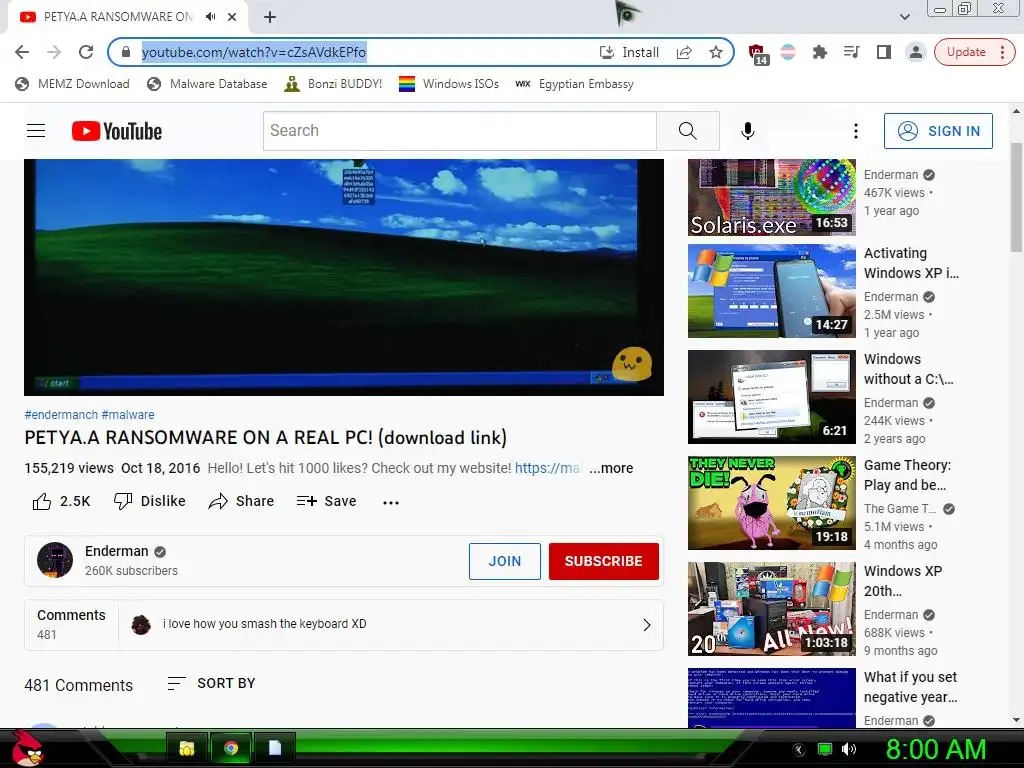Open the Game Theory video thumbnail
The image size is (1024, 768).
(x=771, y=503)
